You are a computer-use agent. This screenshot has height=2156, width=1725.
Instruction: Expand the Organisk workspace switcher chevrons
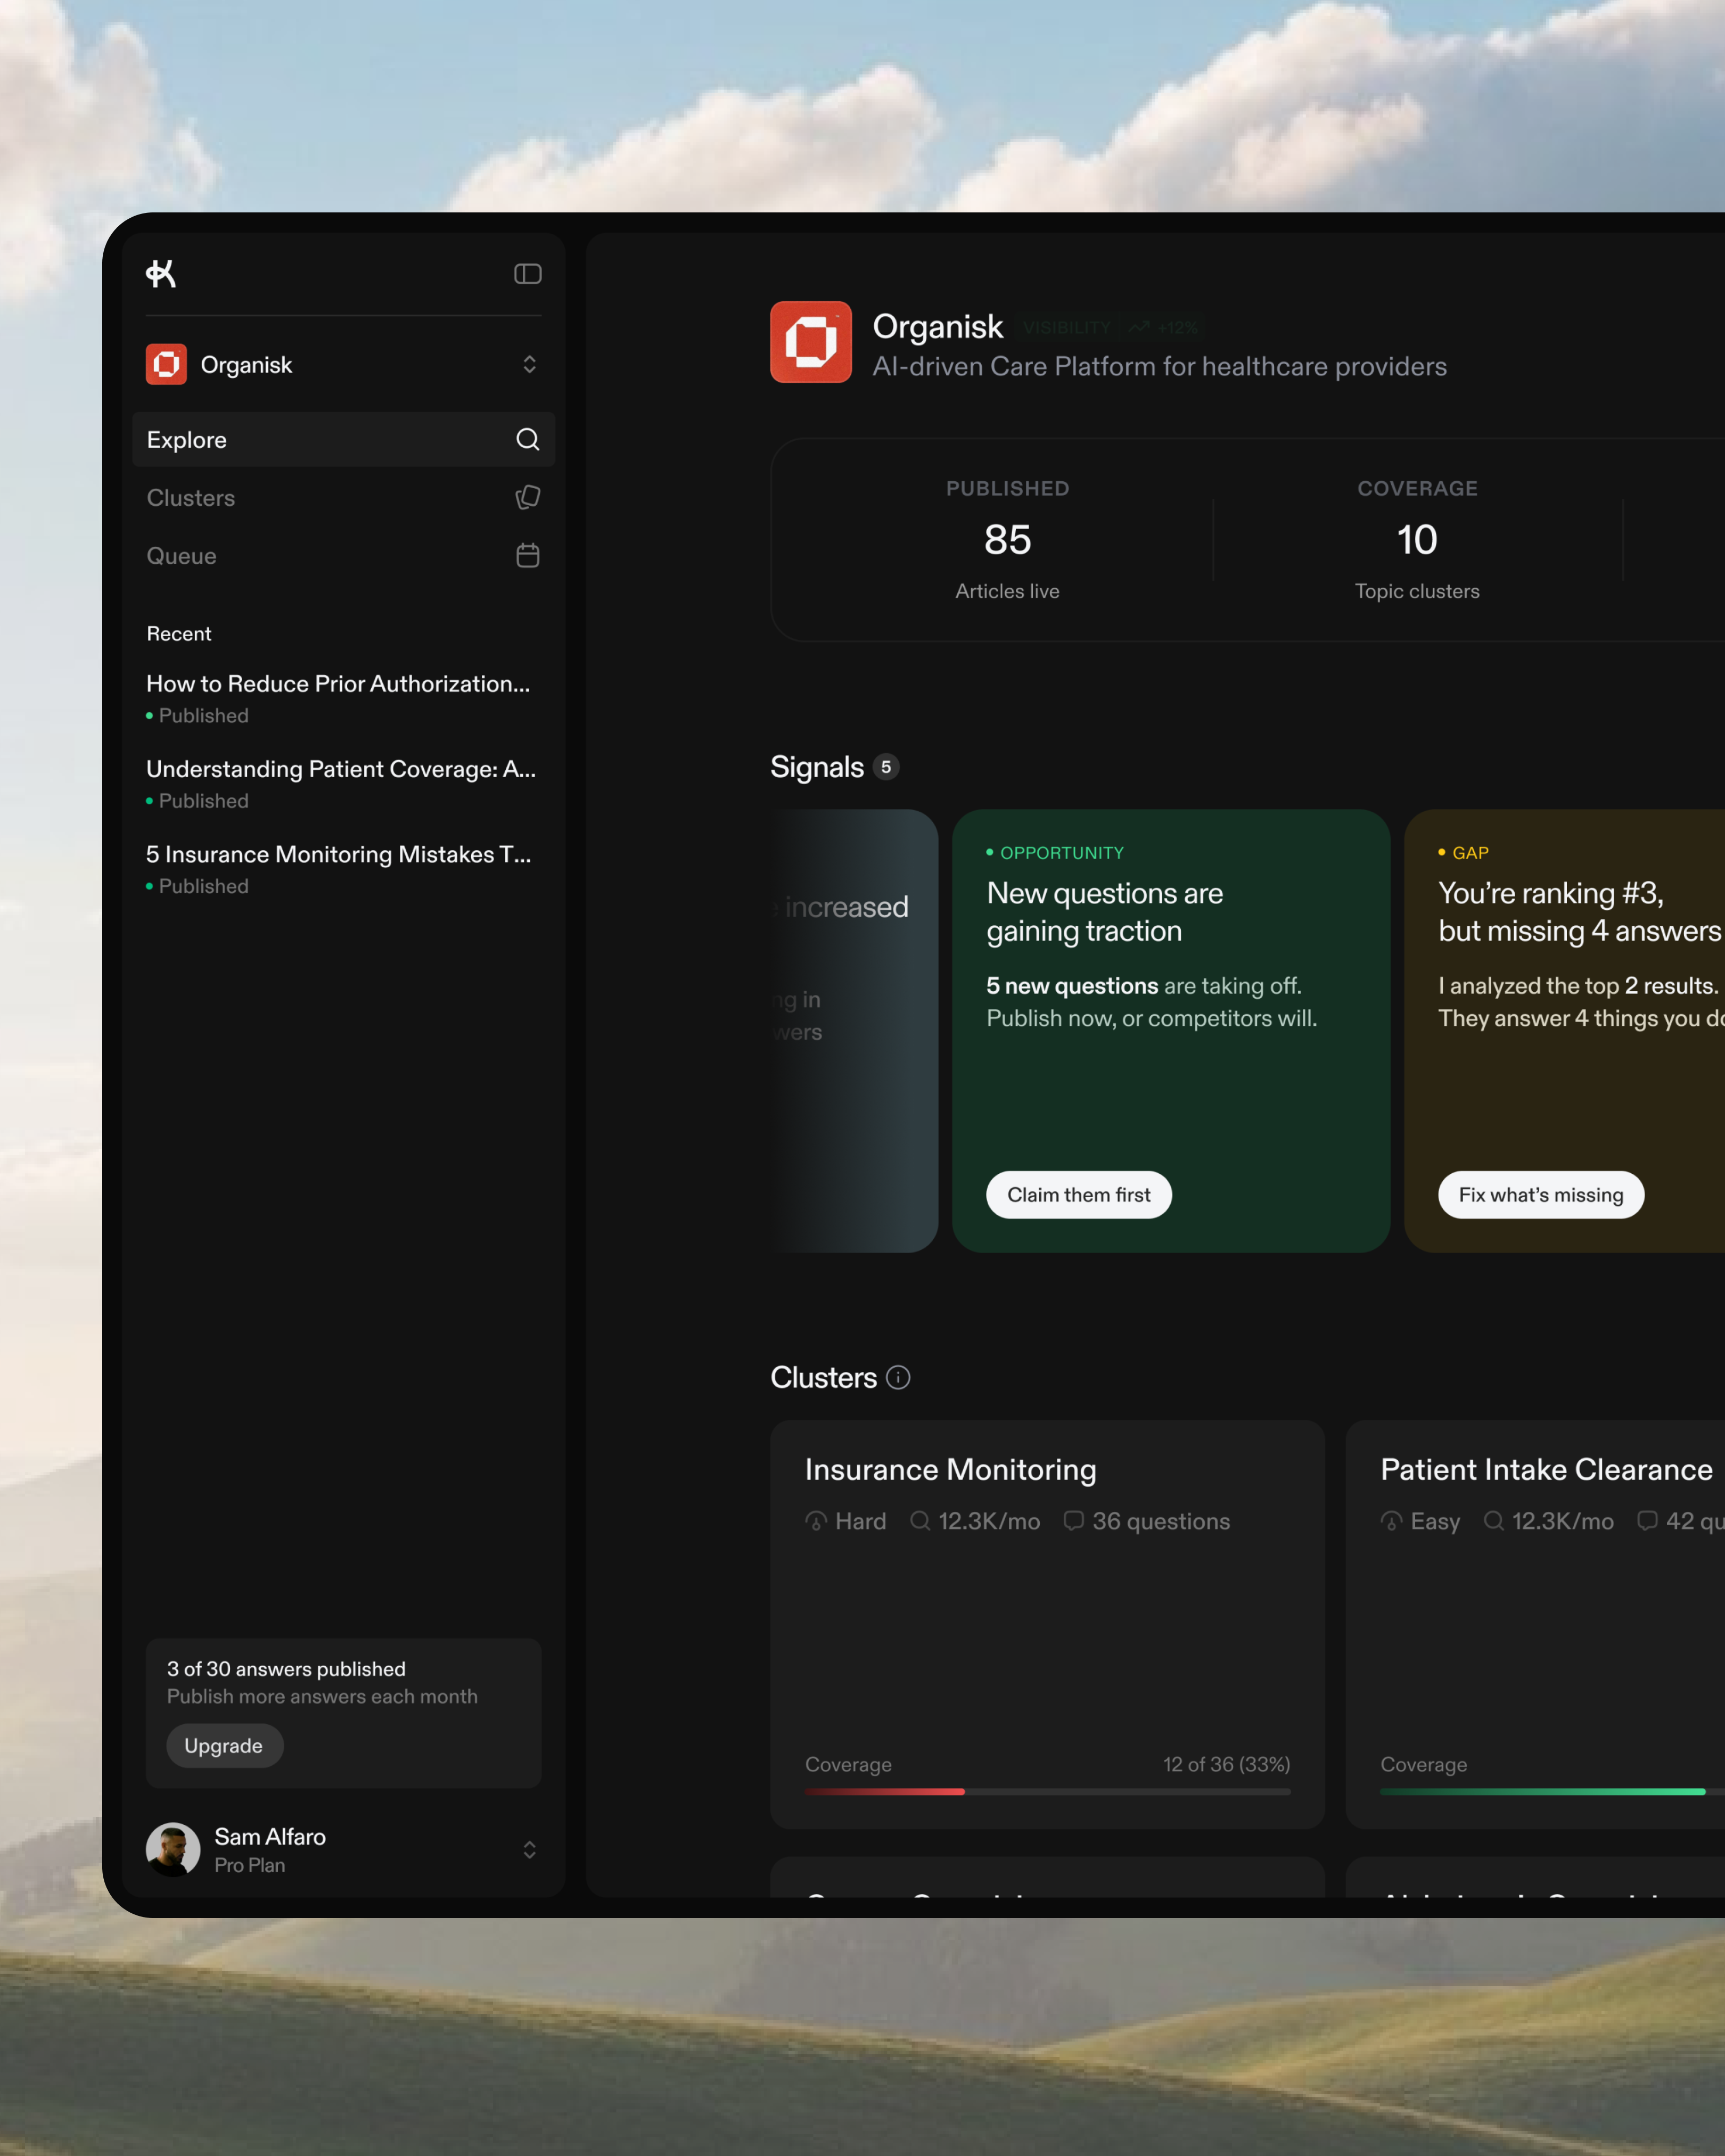click(529, 364)
